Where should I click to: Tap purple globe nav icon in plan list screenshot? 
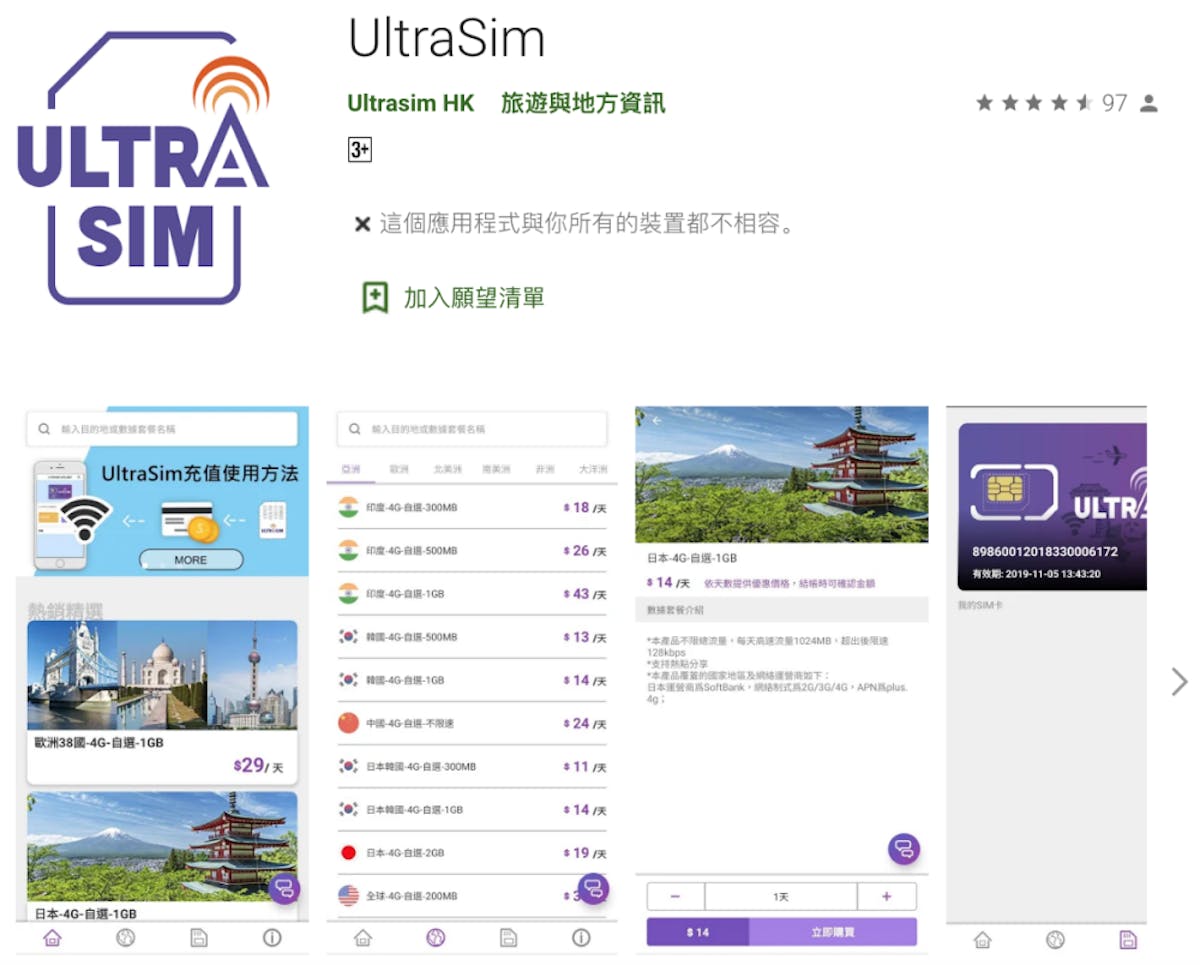coord(435,938)
